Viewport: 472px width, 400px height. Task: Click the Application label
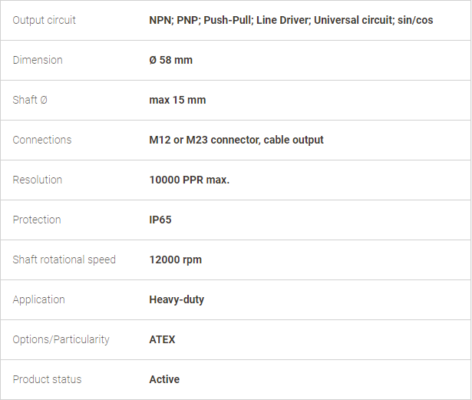click(39, 300)
